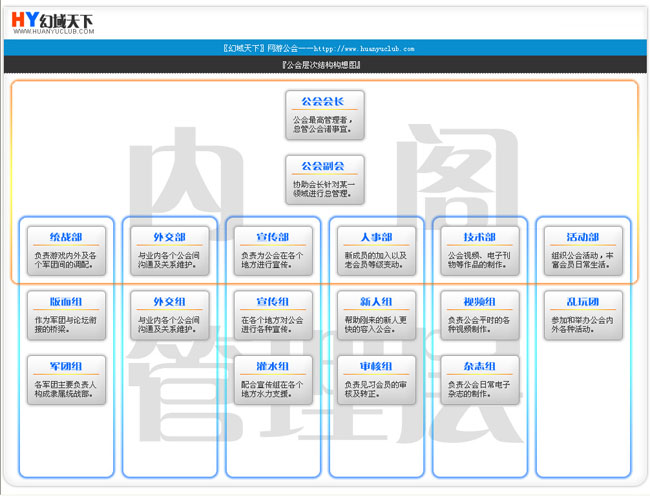Select the 审核组 group card
Image resolution: width=650 pixels, height=496 pixels.
coord(376,380)
